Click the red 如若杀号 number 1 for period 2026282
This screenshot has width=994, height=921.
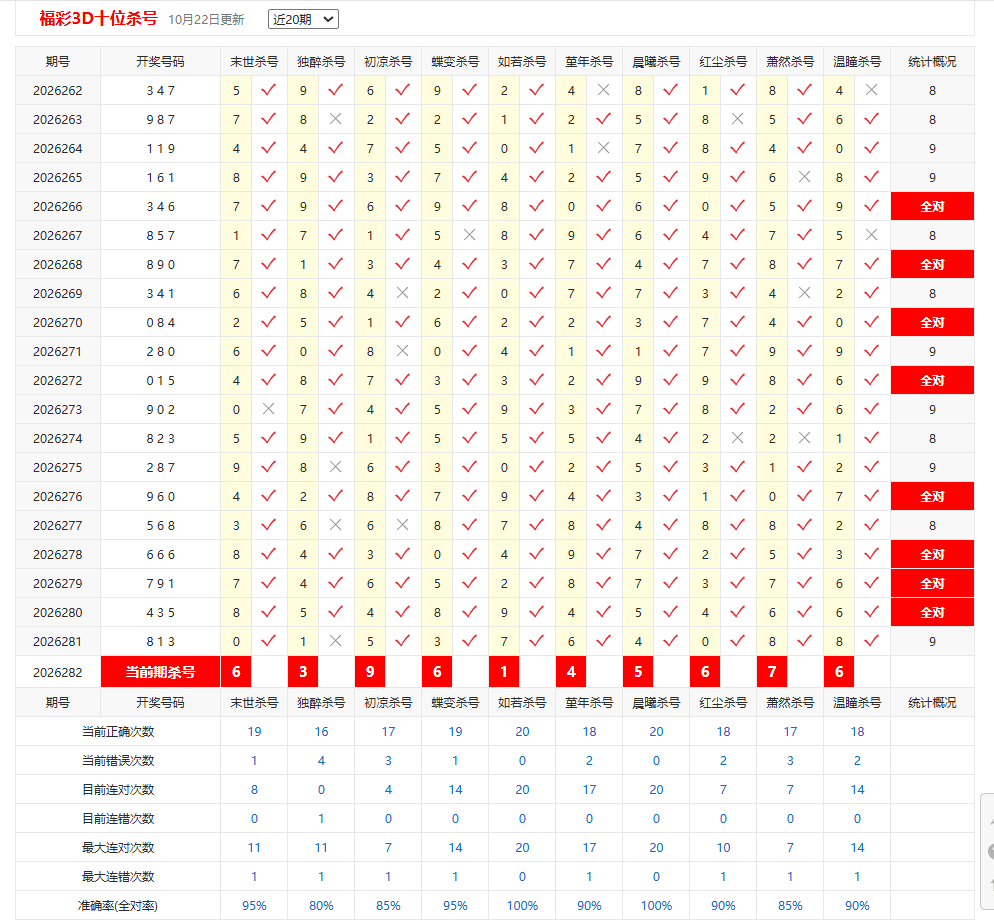[504, 672]
